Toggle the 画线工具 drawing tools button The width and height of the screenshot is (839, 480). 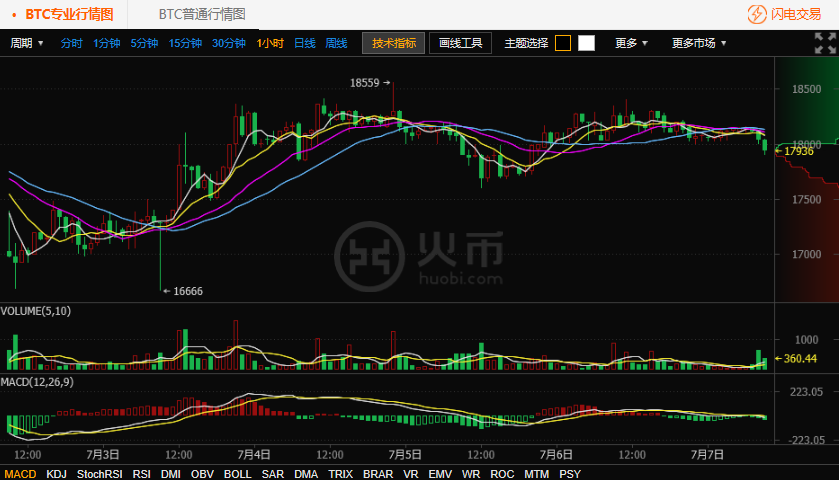click(x=460, y=43)
